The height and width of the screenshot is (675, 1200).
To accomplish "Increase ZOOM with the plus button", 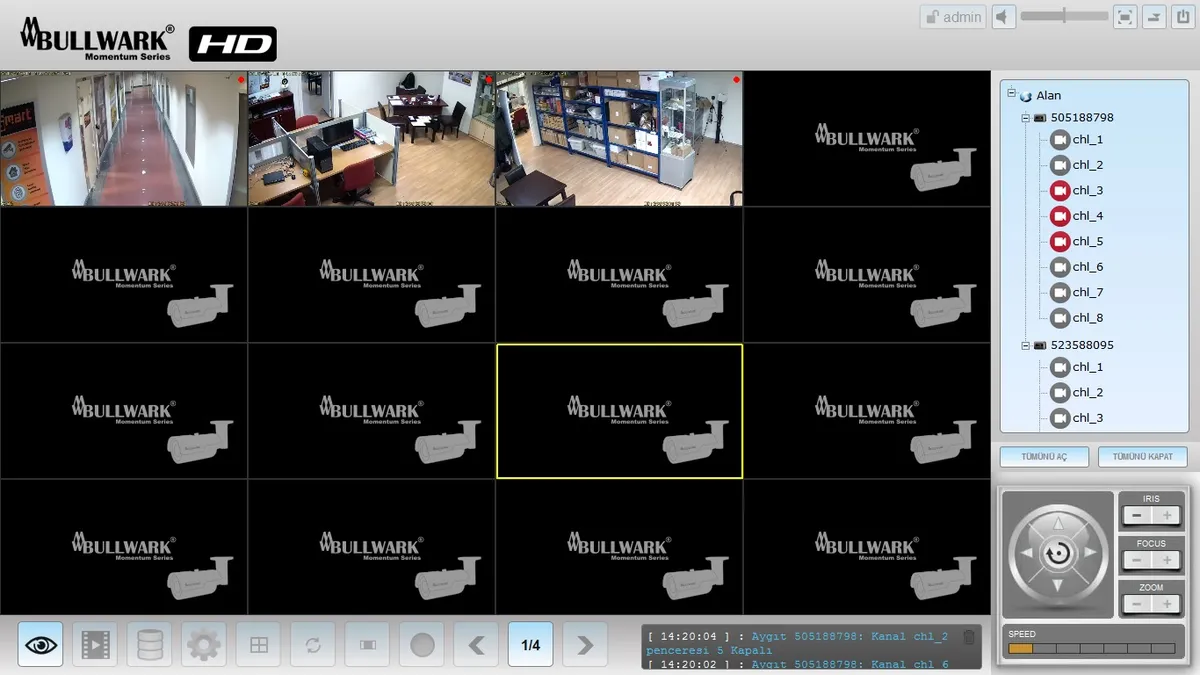I will pyautogui.click(x=1166, y=605).
